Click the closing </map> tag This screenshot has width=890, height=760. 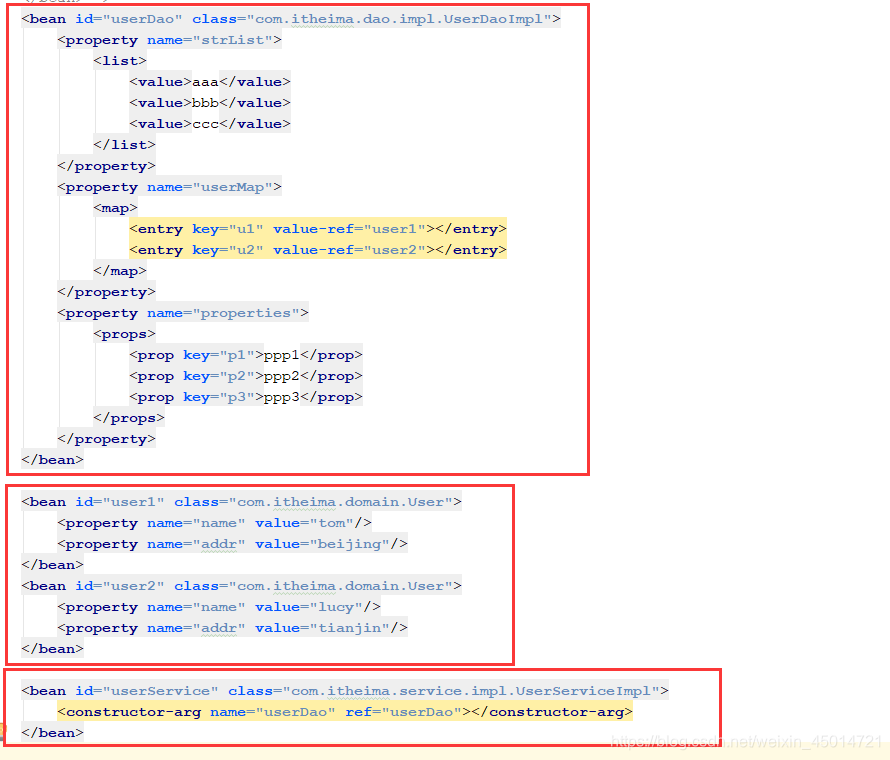coord(120,271)
